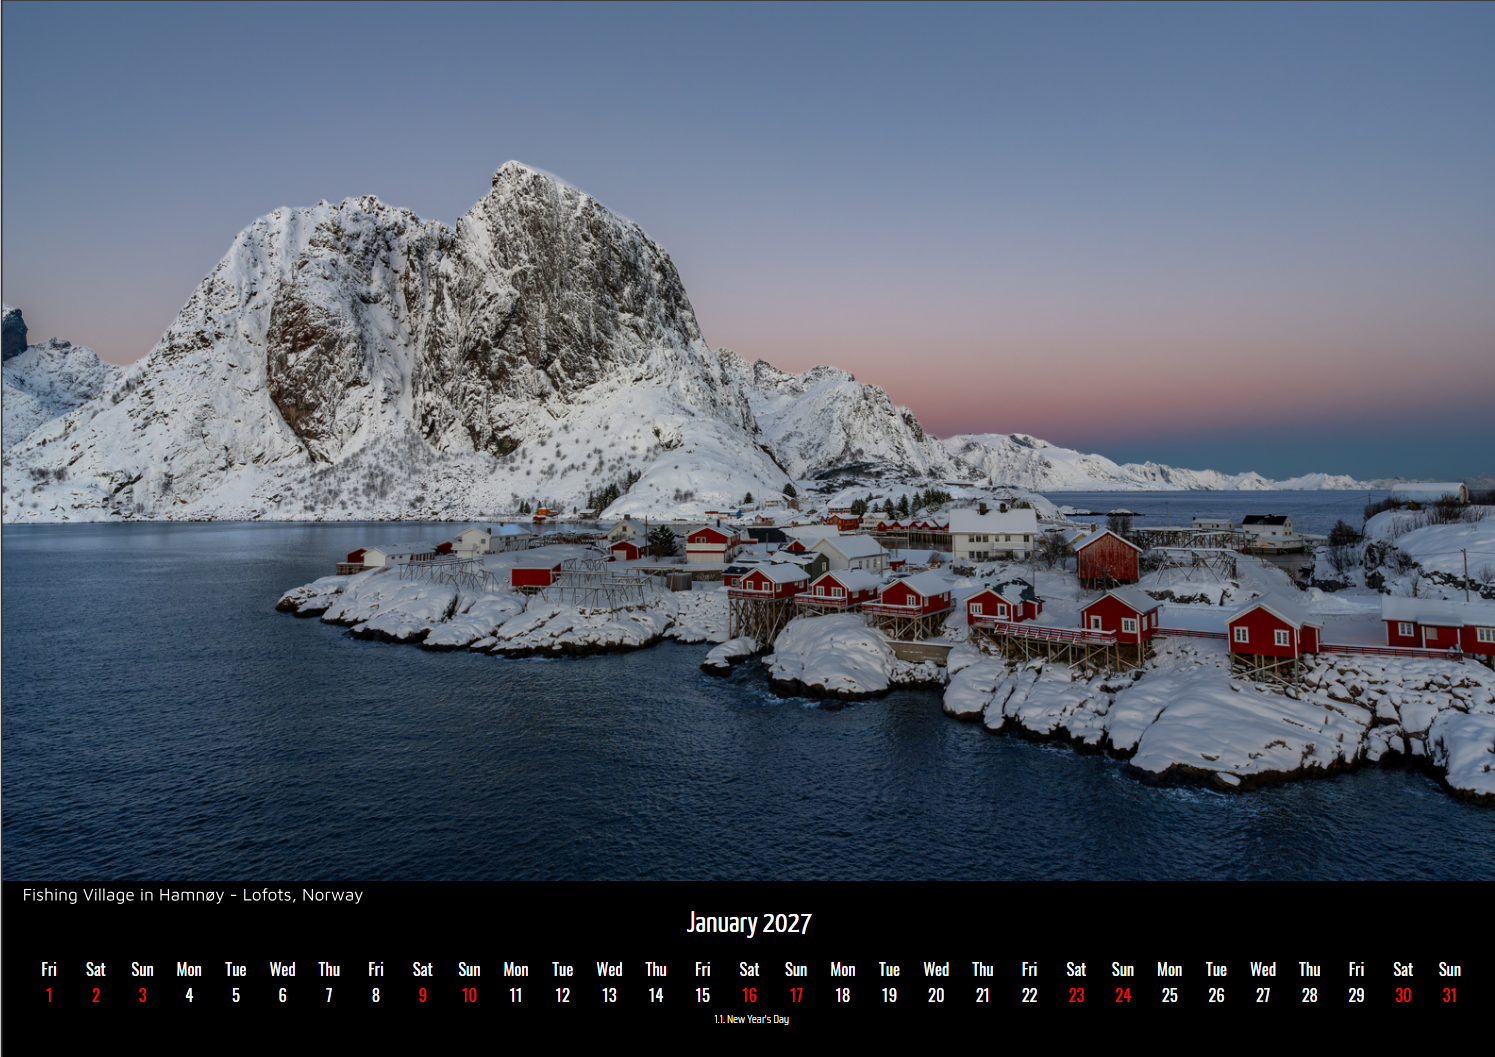Choose date 11 under Mon
This screenshot has width=1495, height=1057.
coord(516,995)
